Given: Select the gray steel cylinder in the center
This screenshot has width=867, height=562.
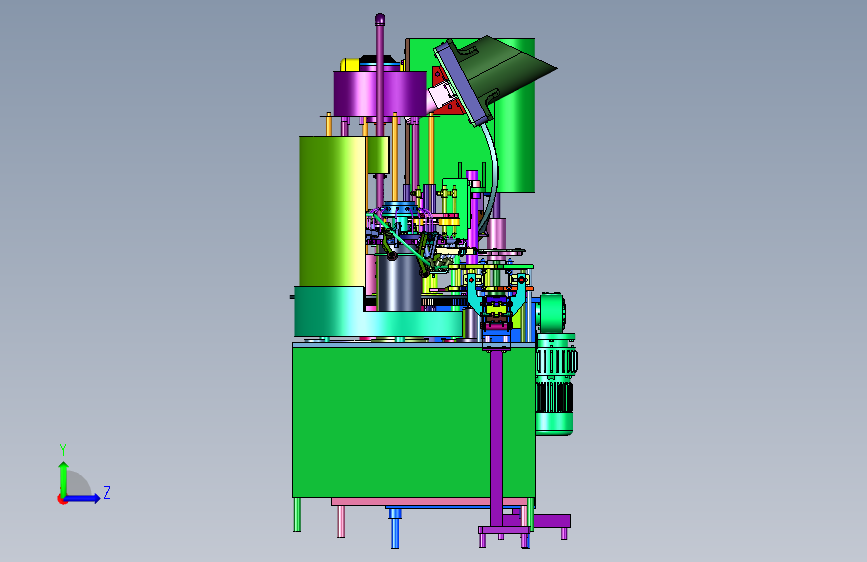Looking at the screenshot, I should 399,283.
